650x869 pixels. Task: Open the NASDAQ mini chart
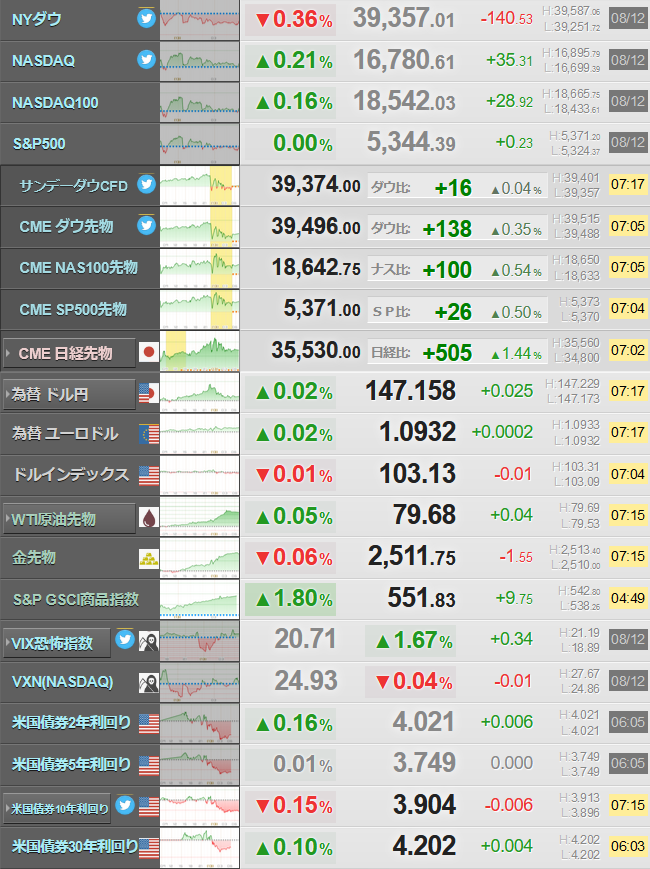click(x=199, y=62)
